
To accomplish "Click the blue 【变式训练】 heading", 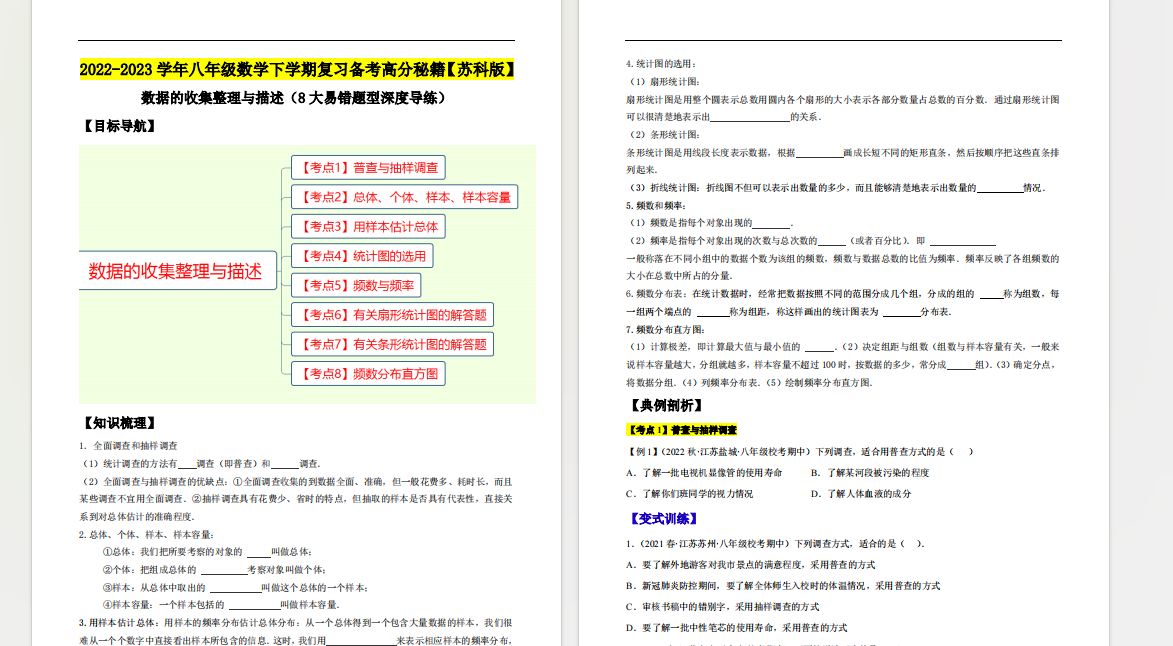I will (x=664, y=518).
